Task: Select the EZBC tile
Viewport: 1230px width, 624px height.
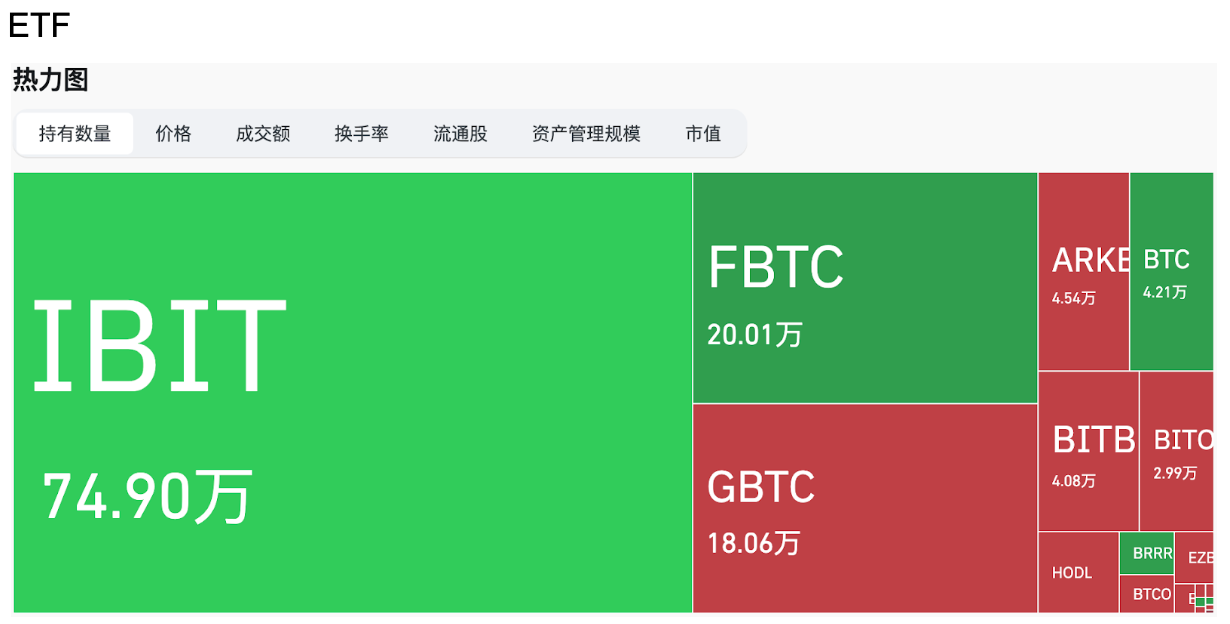Action: coord(1194,557)
